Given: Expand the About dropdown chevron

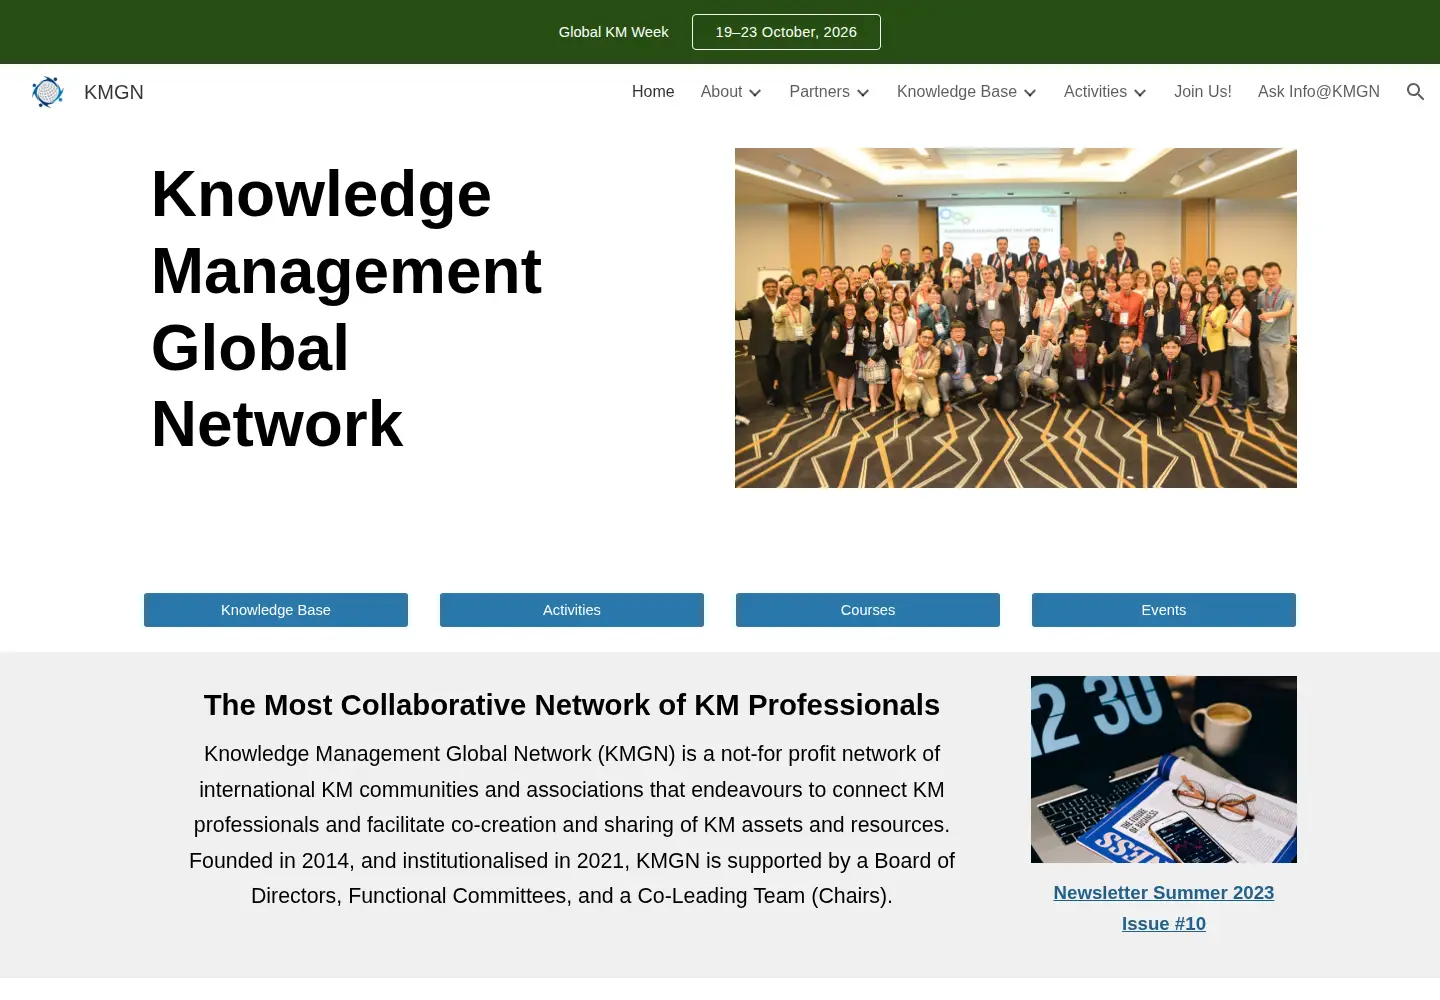Looking at the screenshot, I should tap(755, 93).
